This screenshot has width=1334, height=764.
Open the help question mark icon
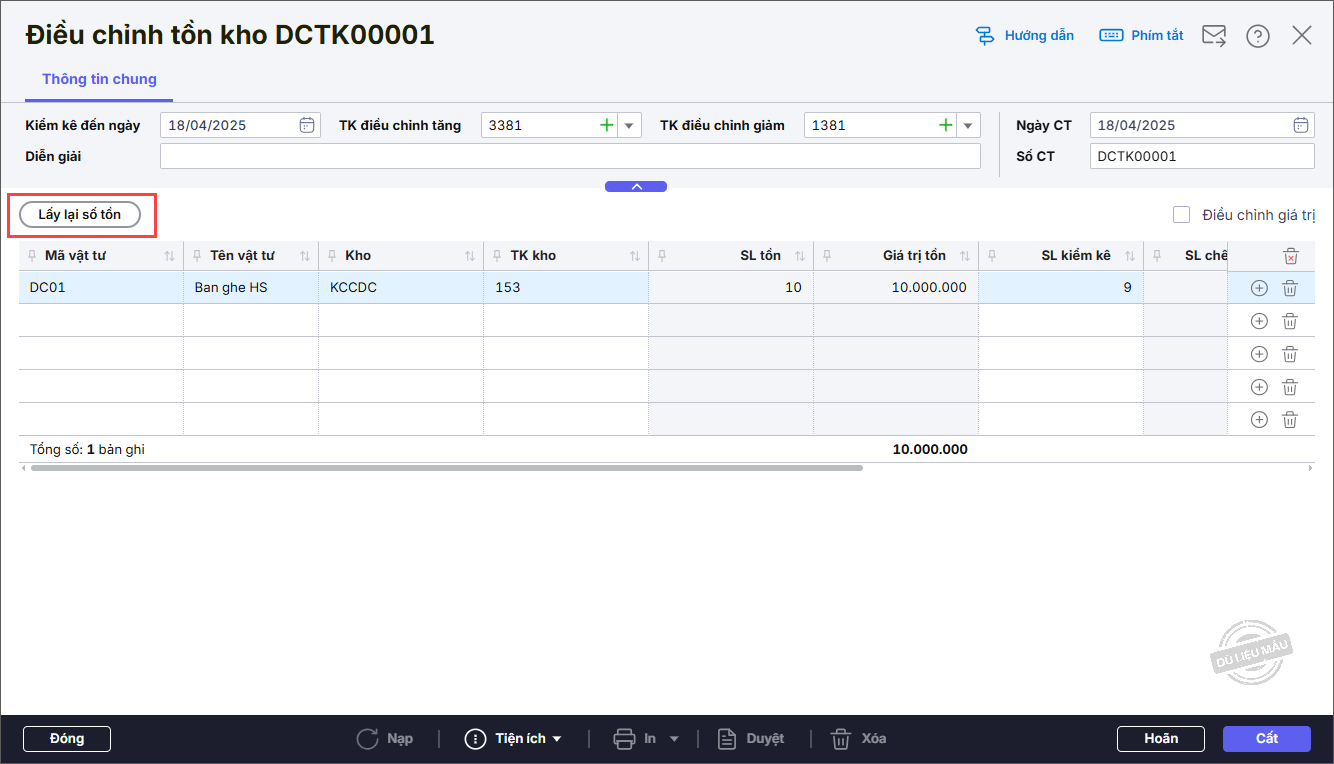click(1257, 36)
